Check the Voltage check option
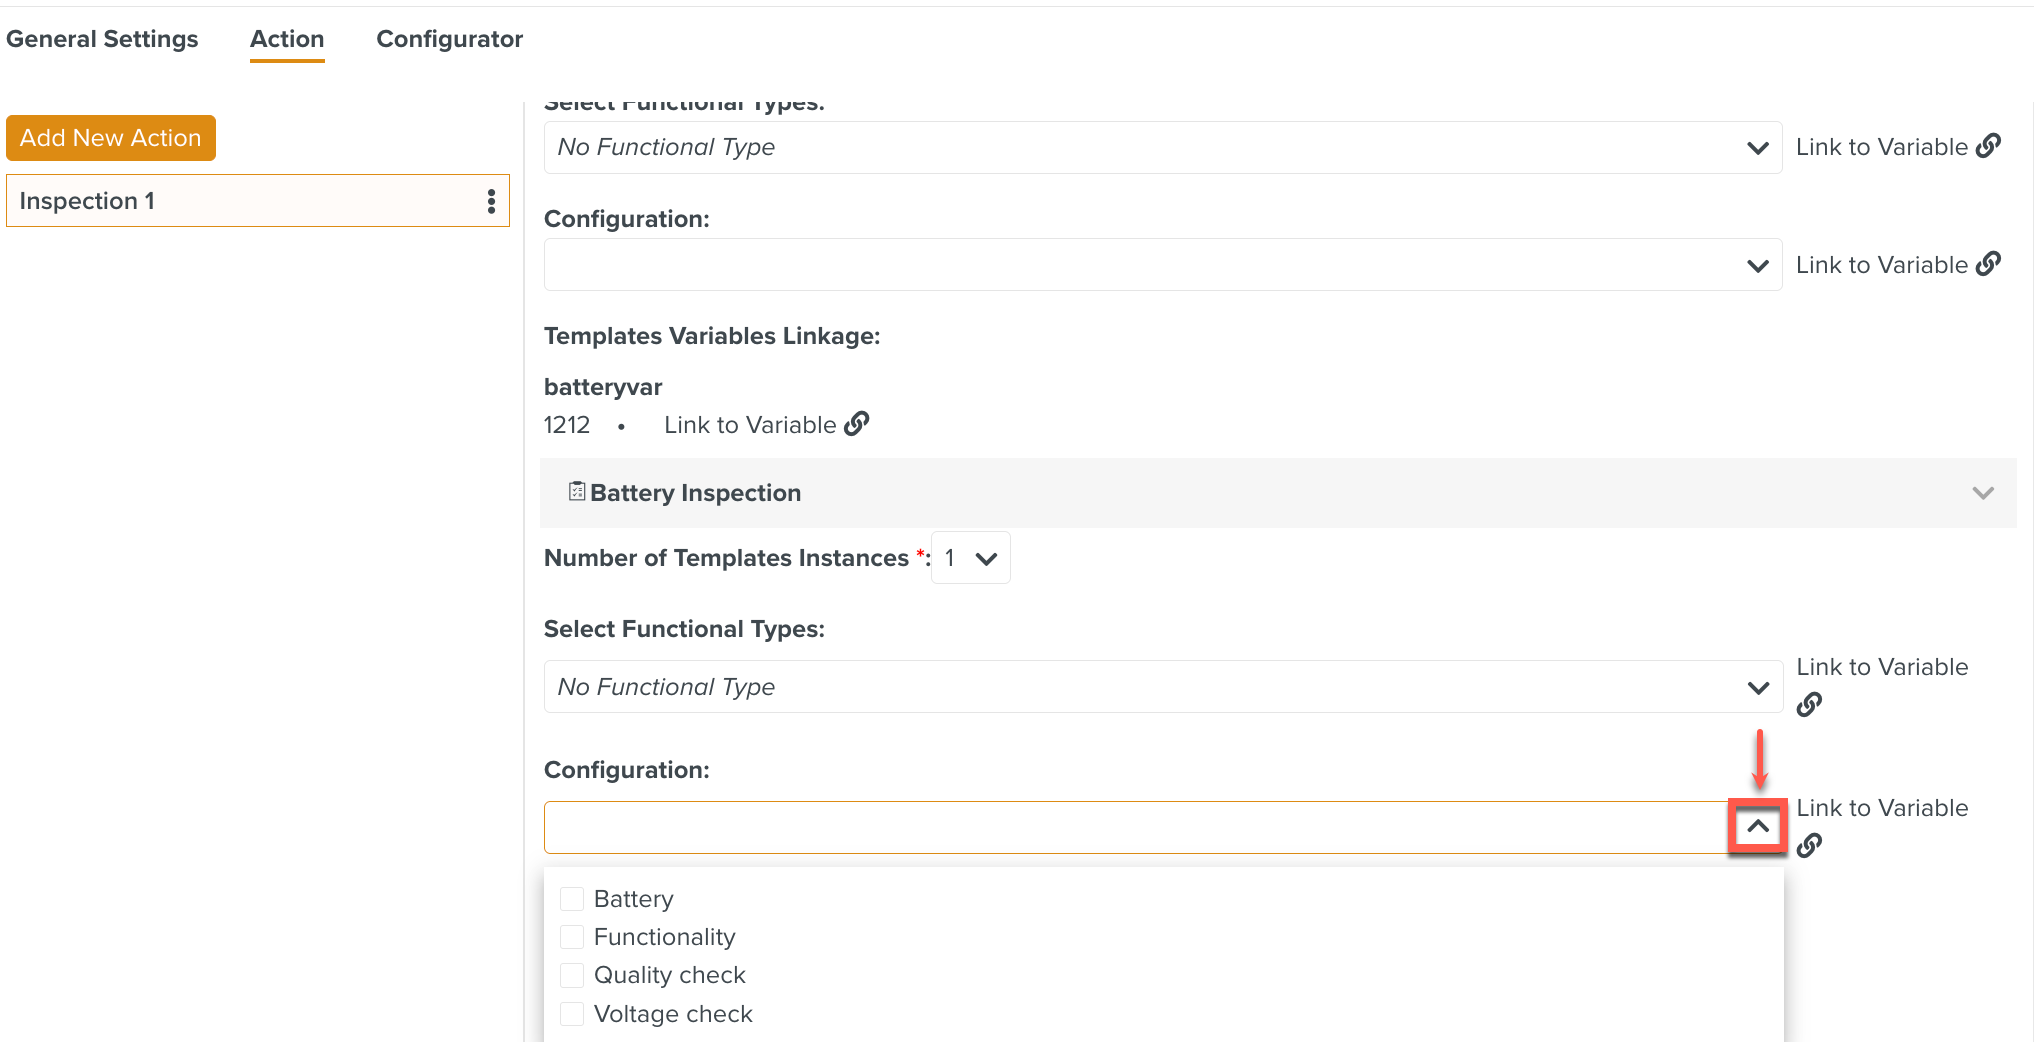This screenshot has width=2034, height=1042. point(571,1013)
